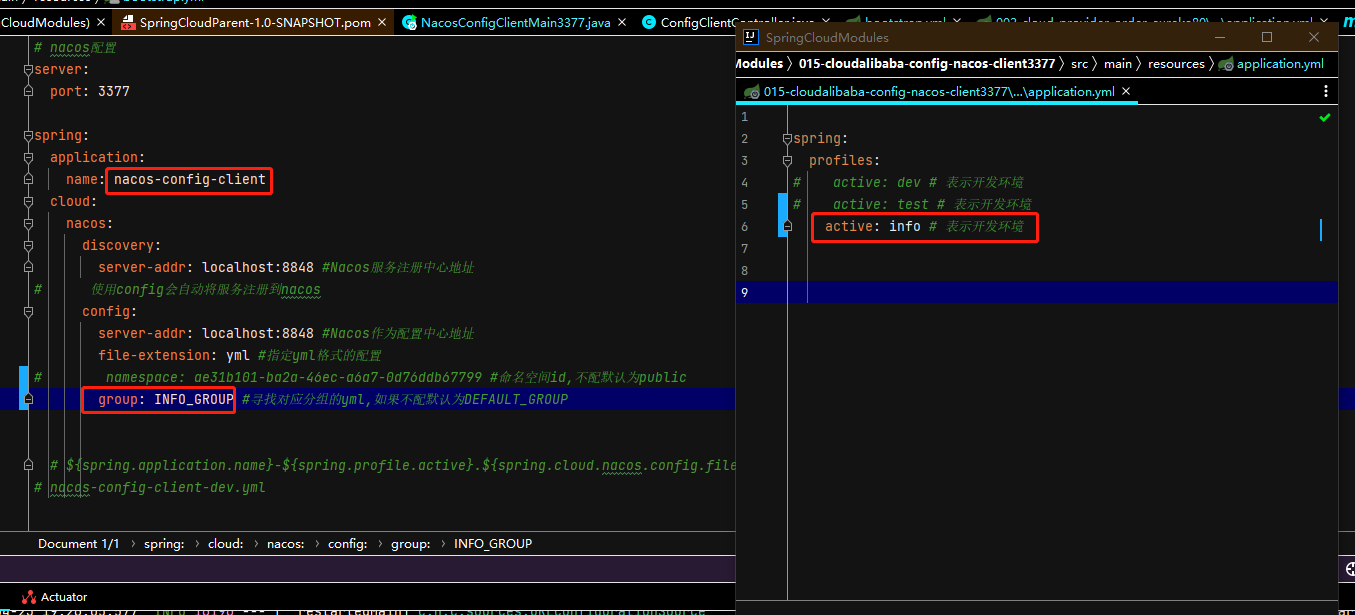
Task: Click the group value INFO_GROUP
Action: (194, 399)
